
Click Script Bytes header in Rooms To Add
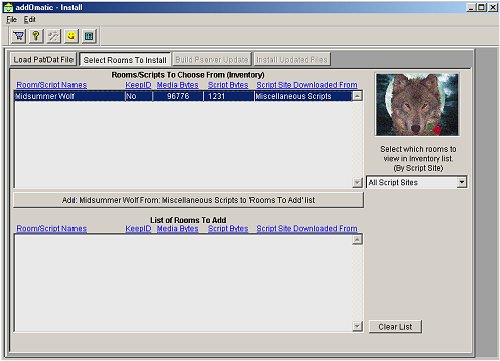[x=228, y=229]
